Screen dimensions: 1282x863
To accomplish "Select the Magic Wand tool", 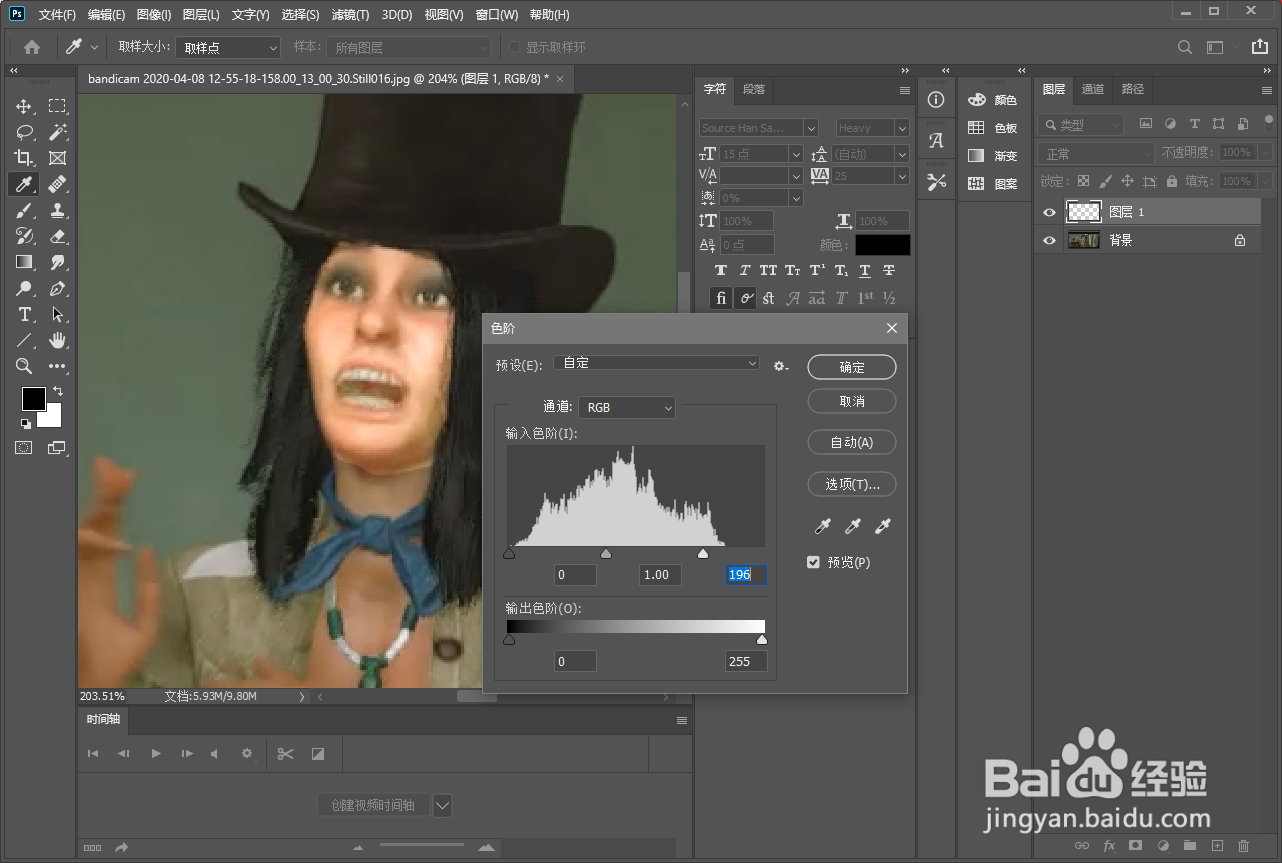I will tap(58, 132).
